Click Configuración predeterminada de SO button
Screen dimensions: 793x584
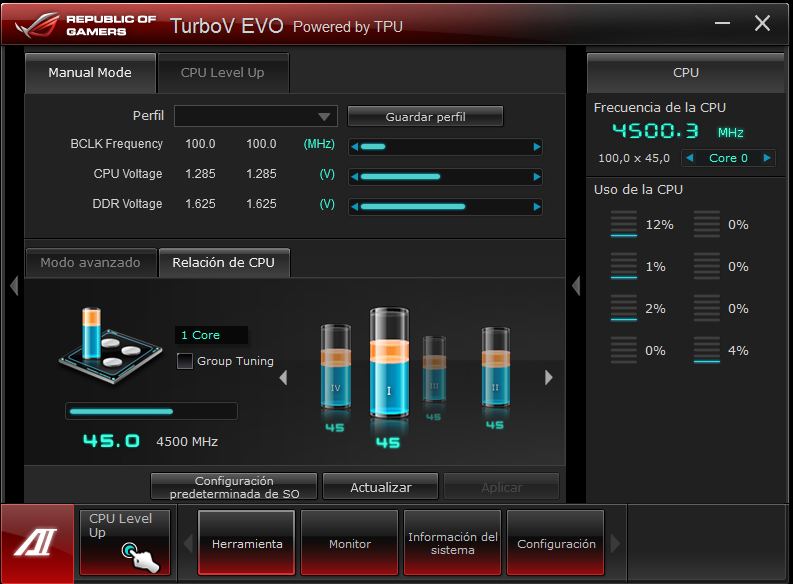click(234, 487)
